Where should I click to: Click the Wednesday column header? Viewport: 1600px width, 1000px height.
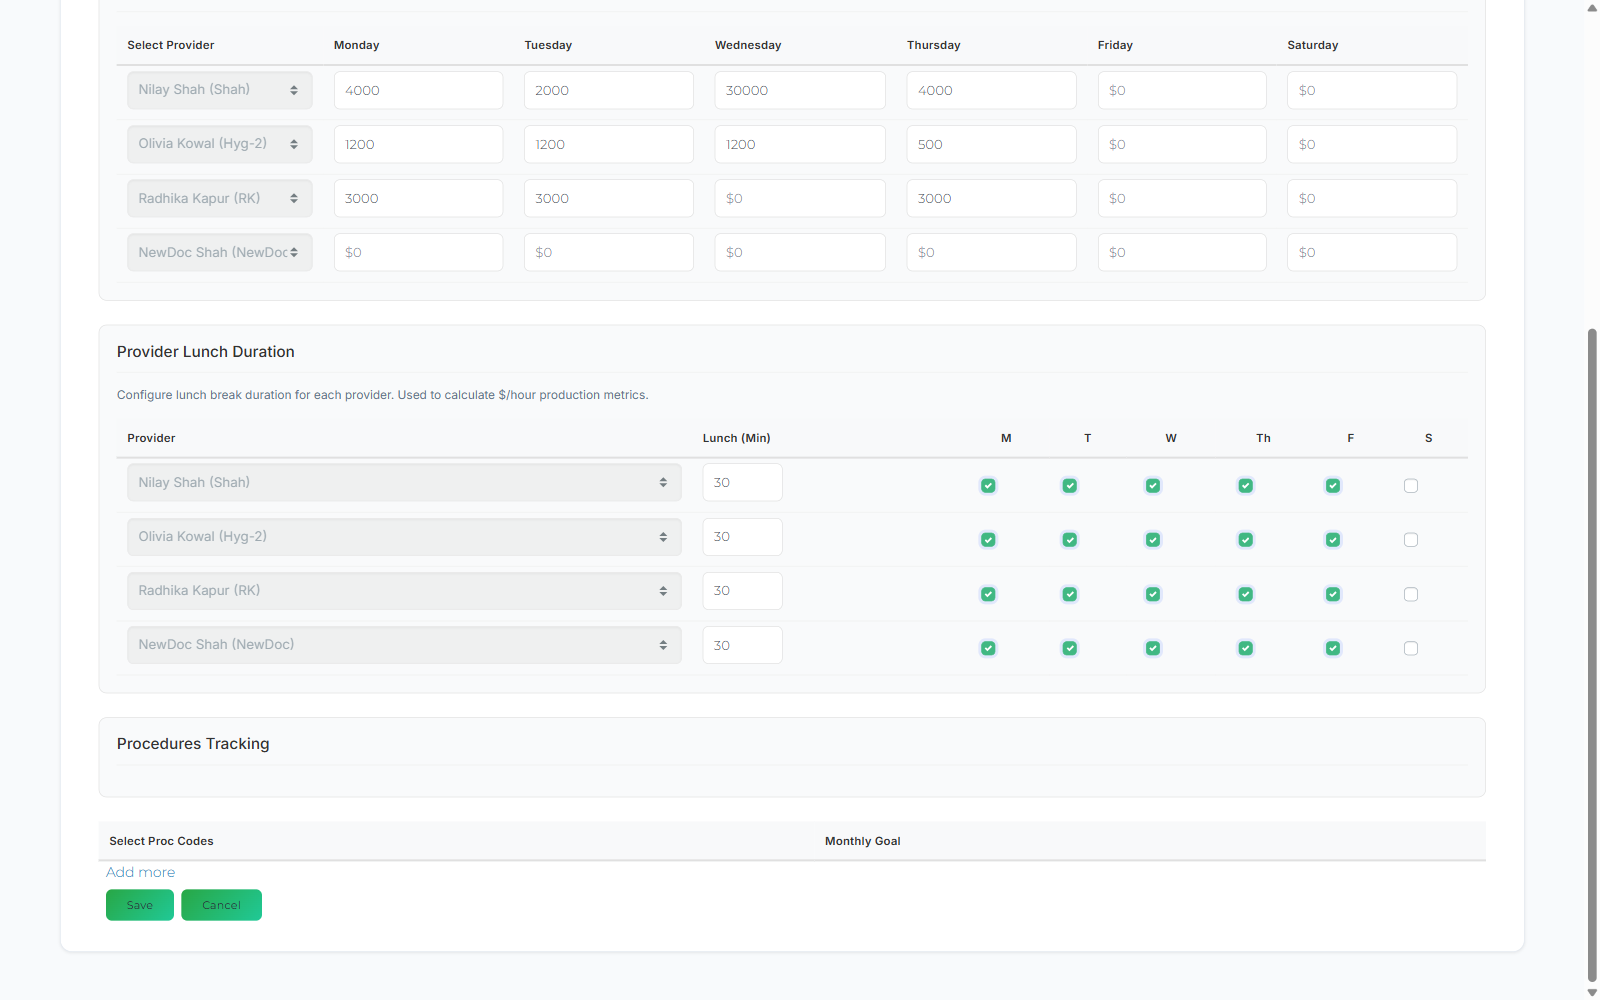click(748, 45)
